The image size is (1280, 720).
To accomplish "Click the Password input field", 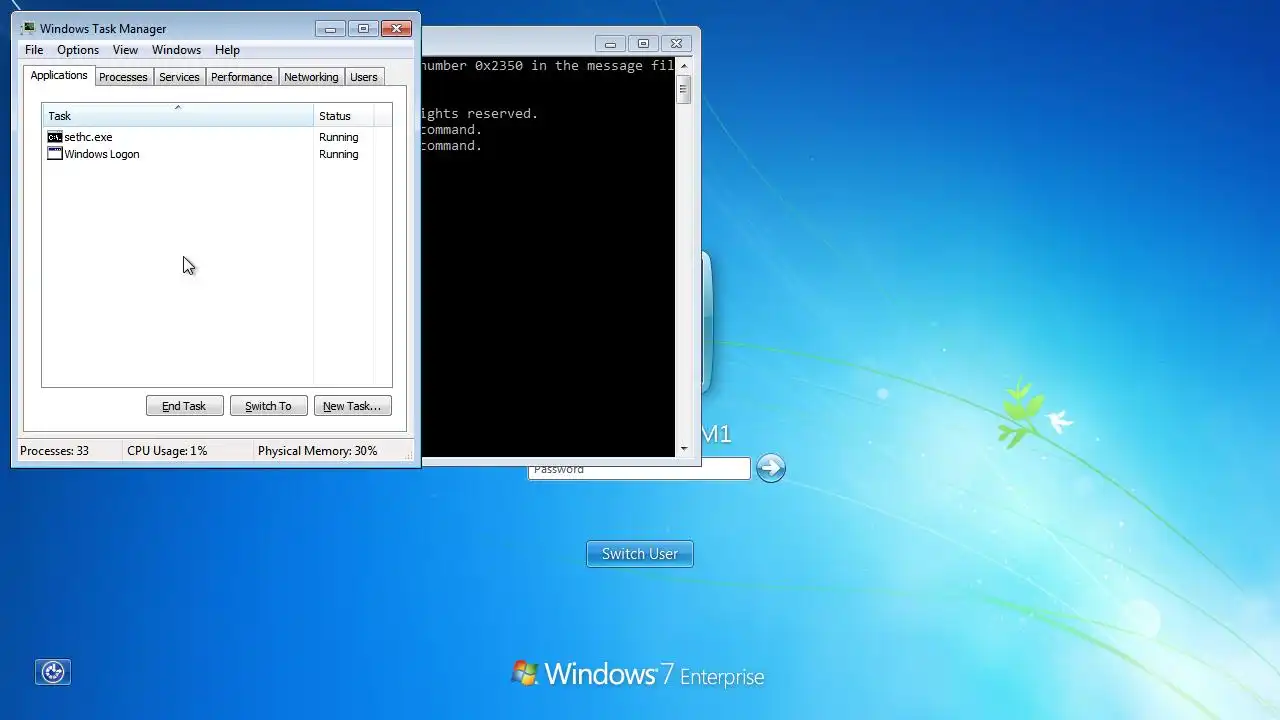I will click(639, 469).
